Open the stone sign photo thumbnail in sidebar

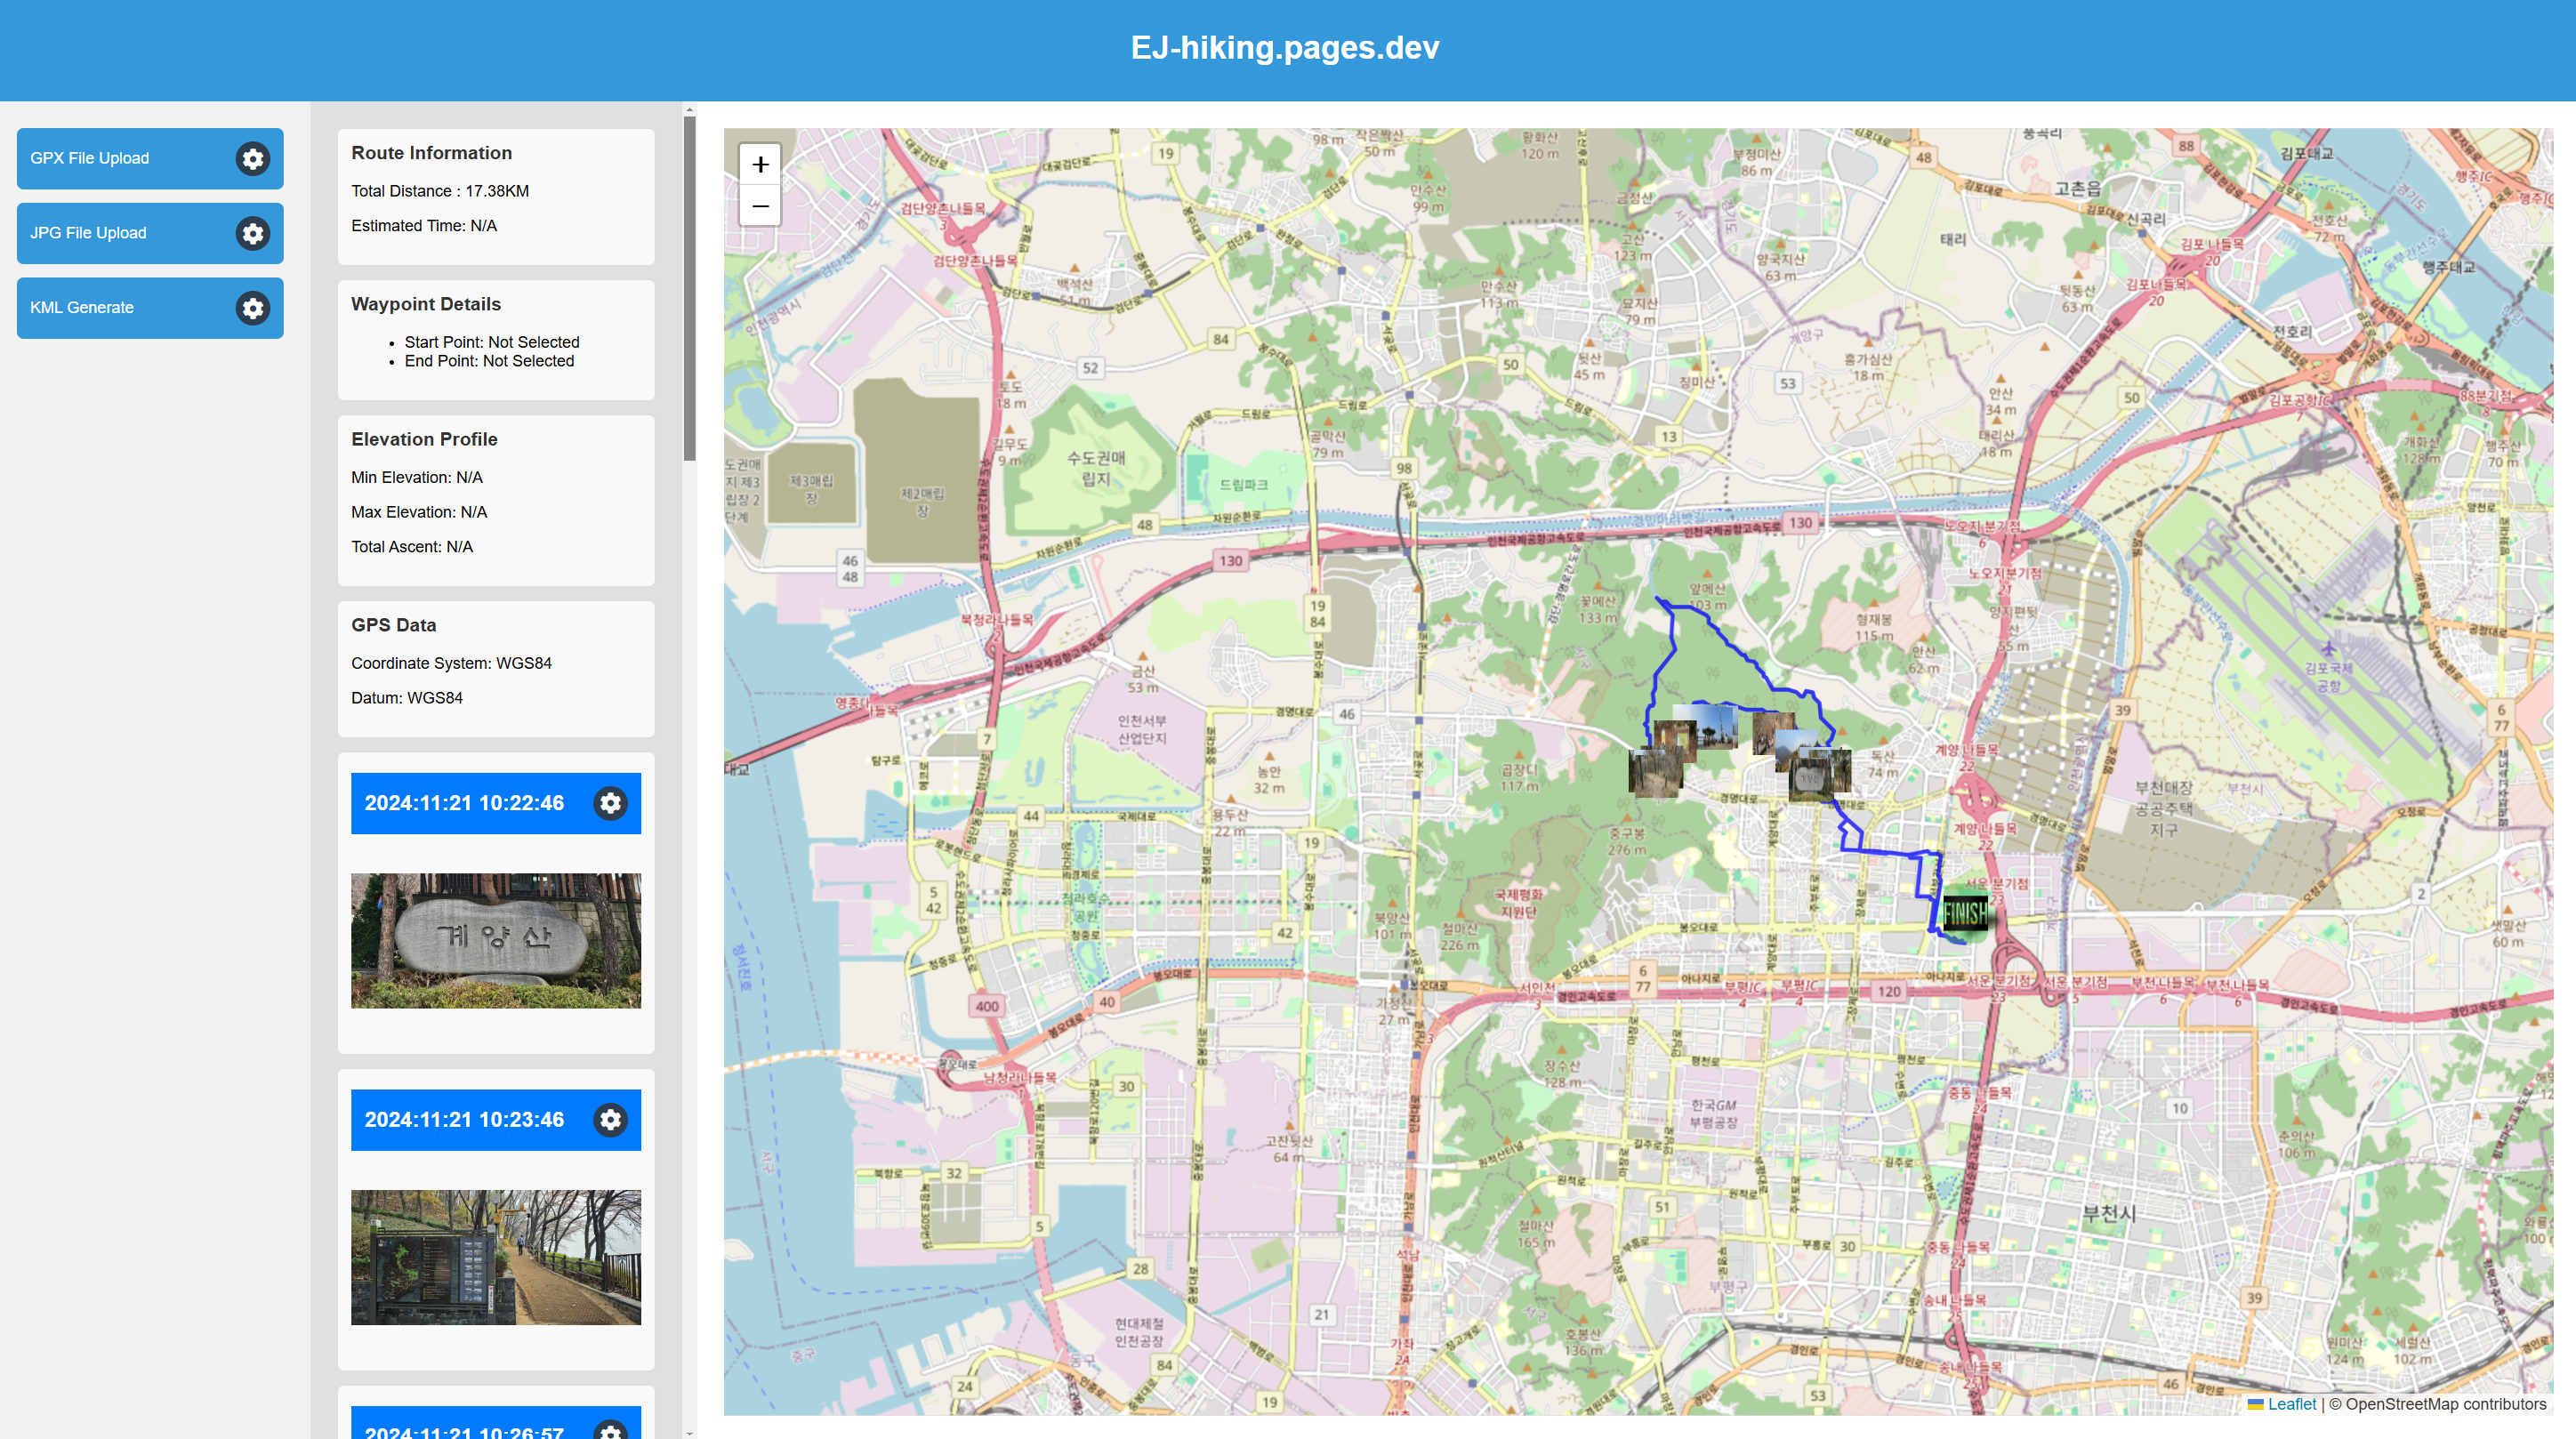(x=496, y=940)
